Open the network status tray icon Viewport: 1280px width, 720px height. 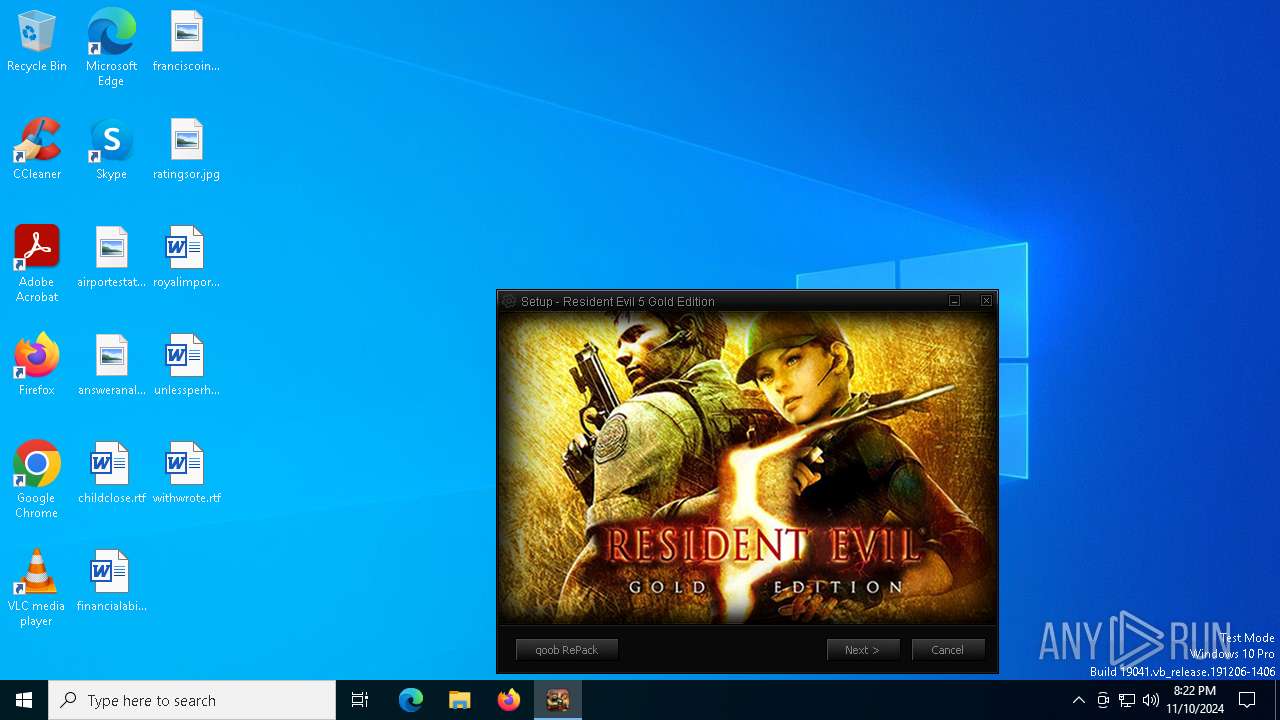coord(1127,700)
